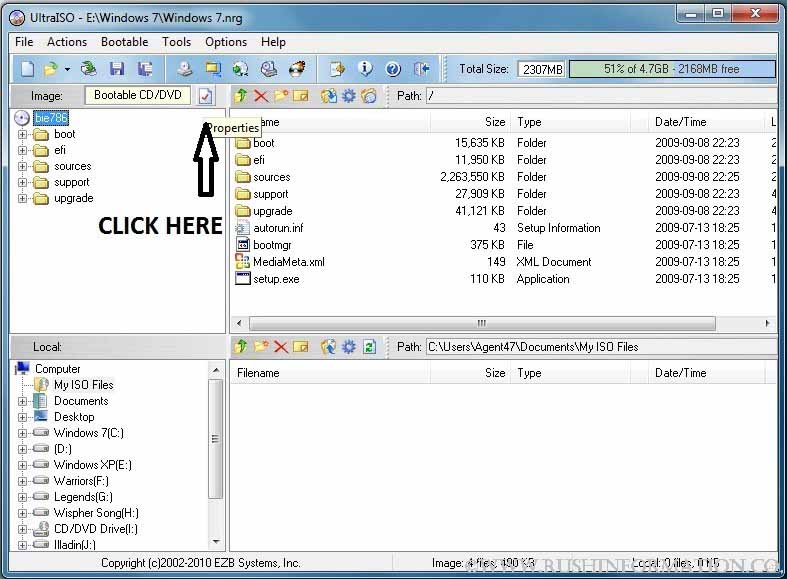Click the Total Size 2307MB field
Image resolution: width=787 pixels, height=579 pixels.
542,69
